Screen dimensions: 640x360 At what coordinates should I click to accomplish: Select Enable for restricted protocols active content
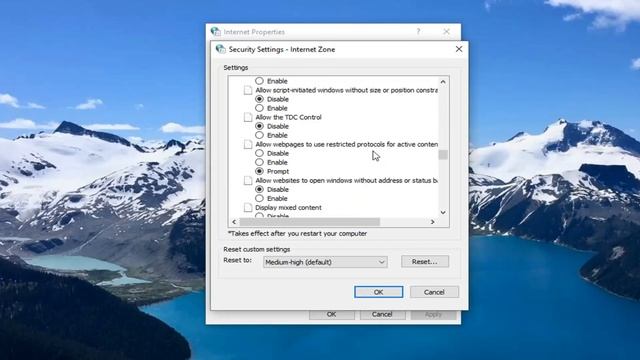(x=259, y=162)
